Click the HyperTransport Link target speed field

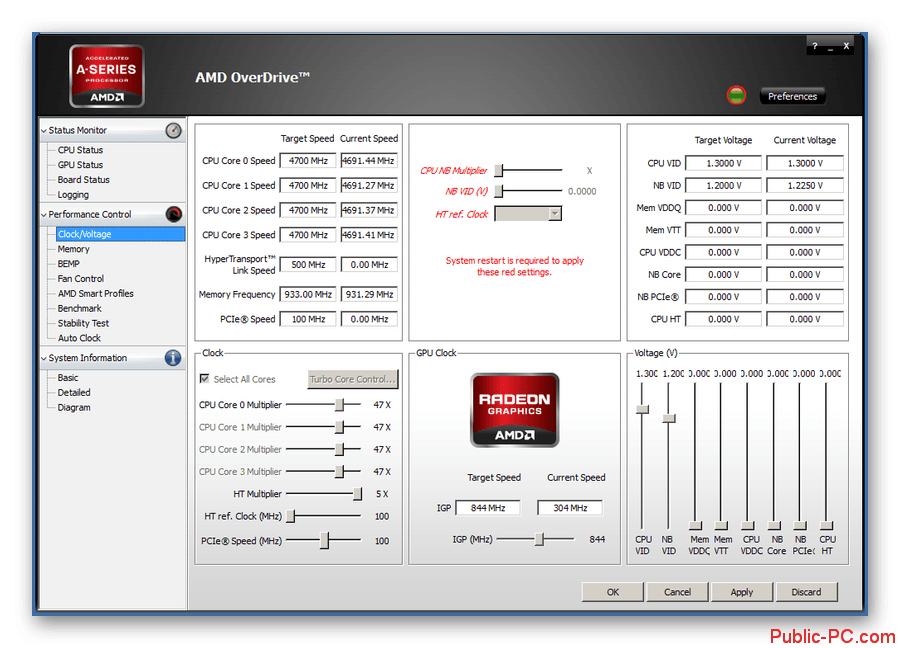click(x=308, y=265)
